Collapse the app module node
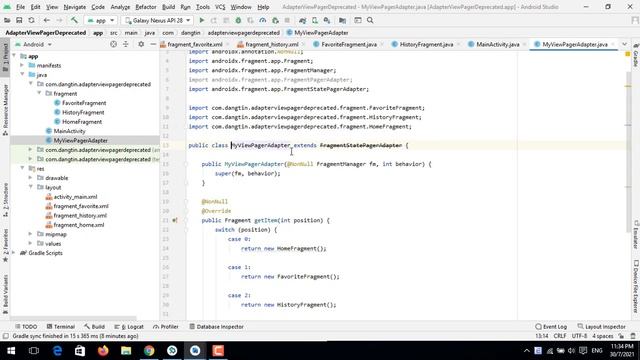This screenshot has height=360, width=640. pos(14,56)
